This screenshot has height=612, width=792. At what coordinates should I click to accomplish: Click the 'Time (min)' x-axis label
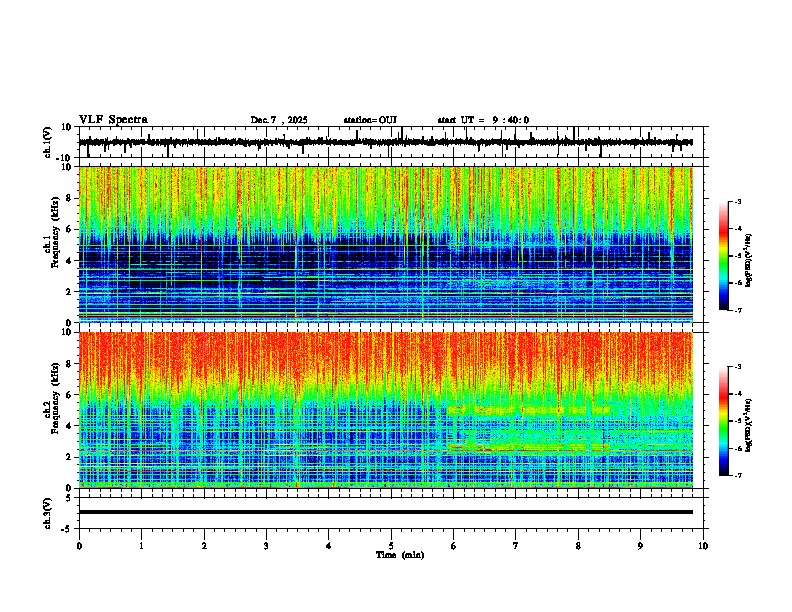[400, 555]
